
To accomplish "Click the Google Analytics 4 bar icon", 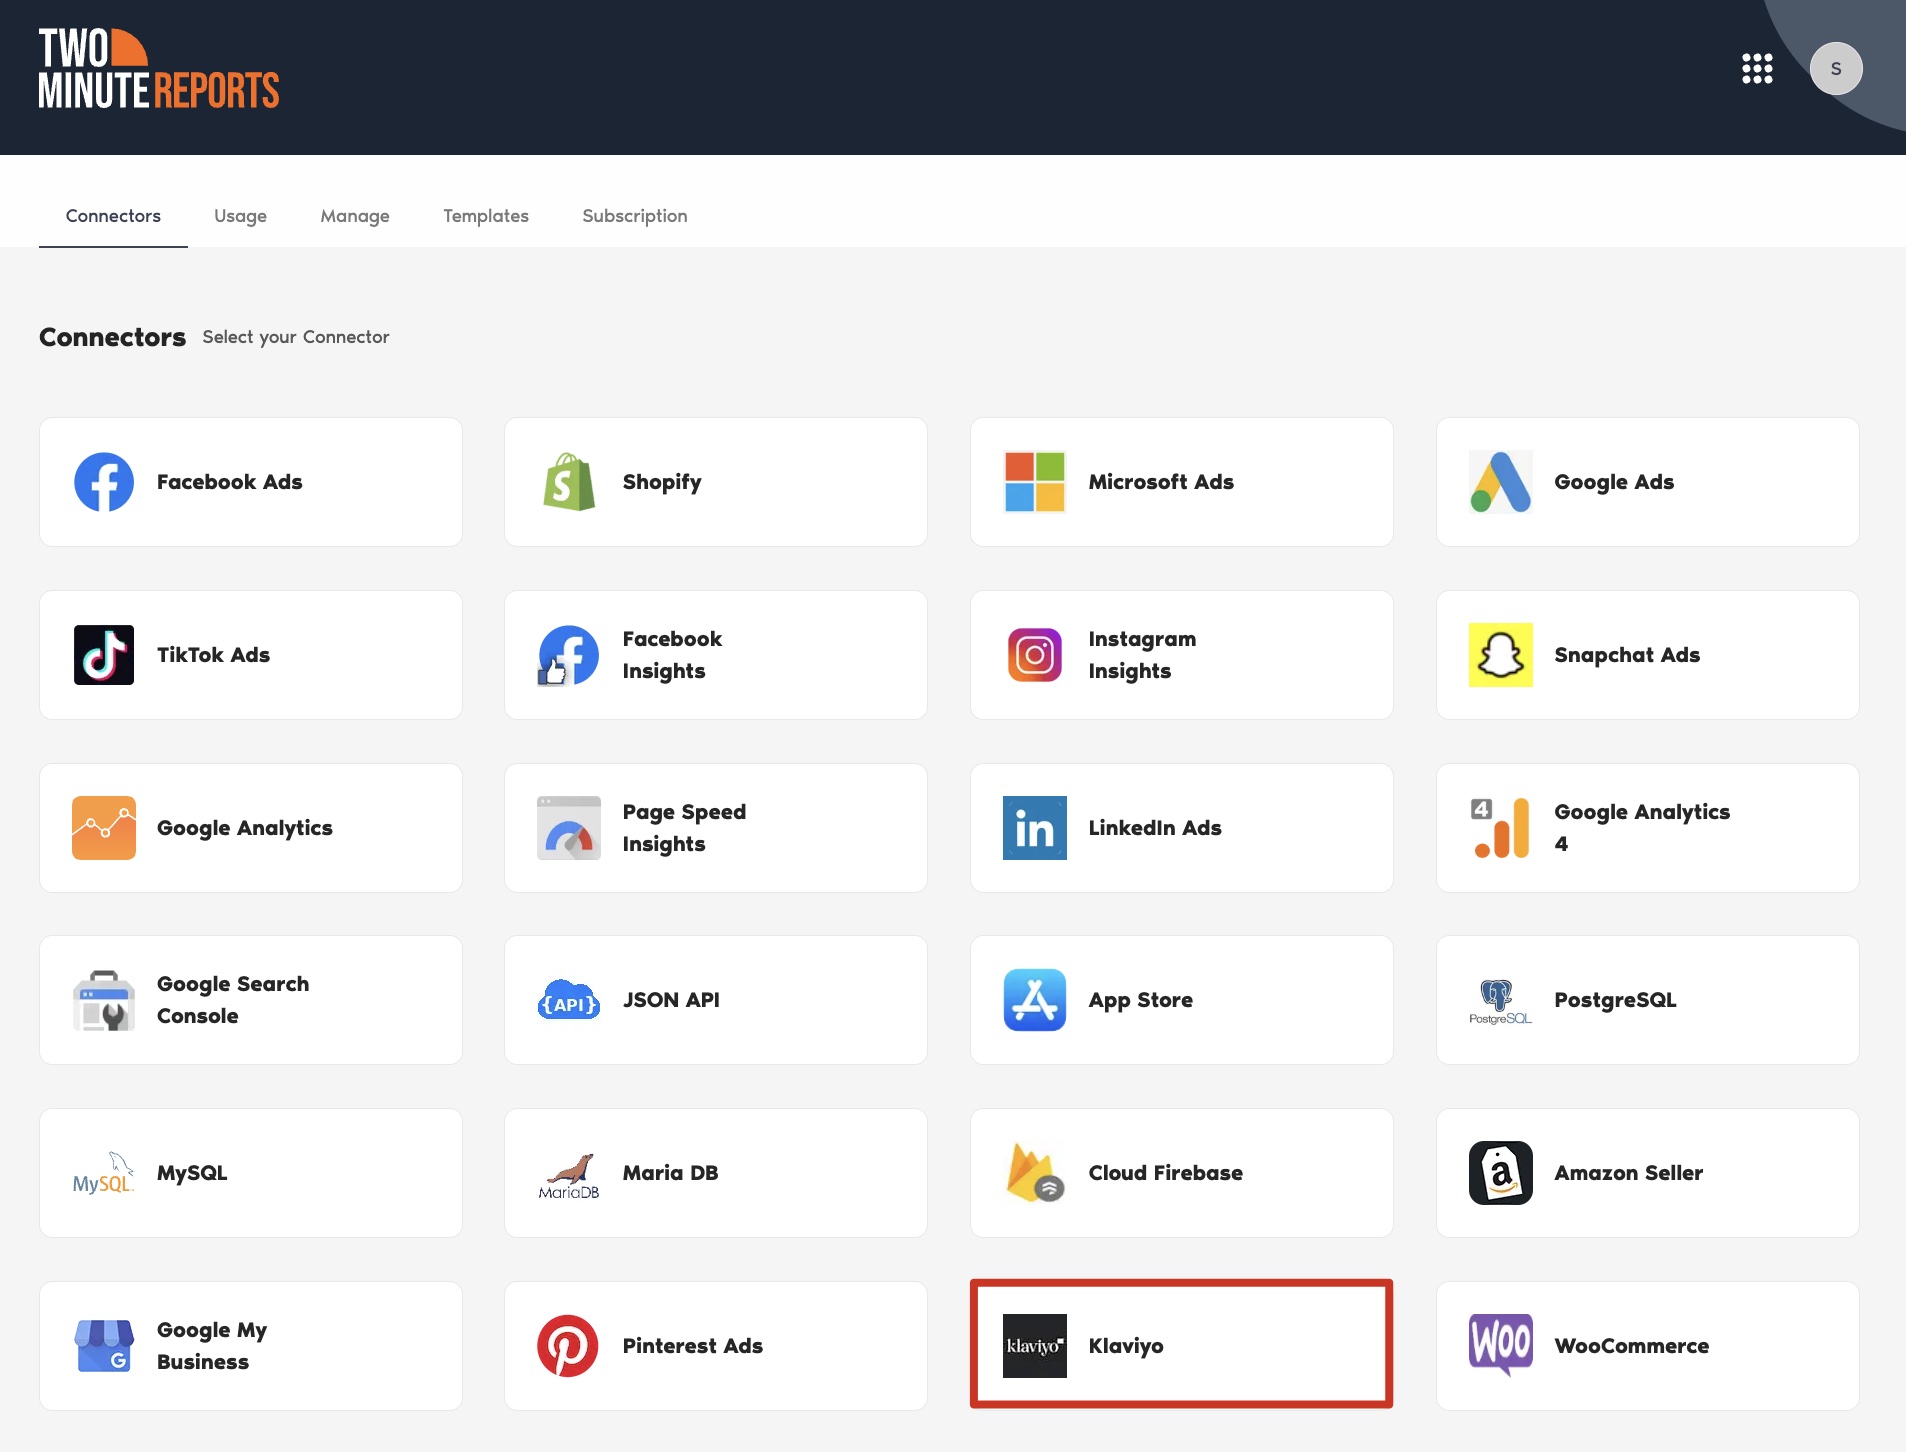I will 1501,828.
